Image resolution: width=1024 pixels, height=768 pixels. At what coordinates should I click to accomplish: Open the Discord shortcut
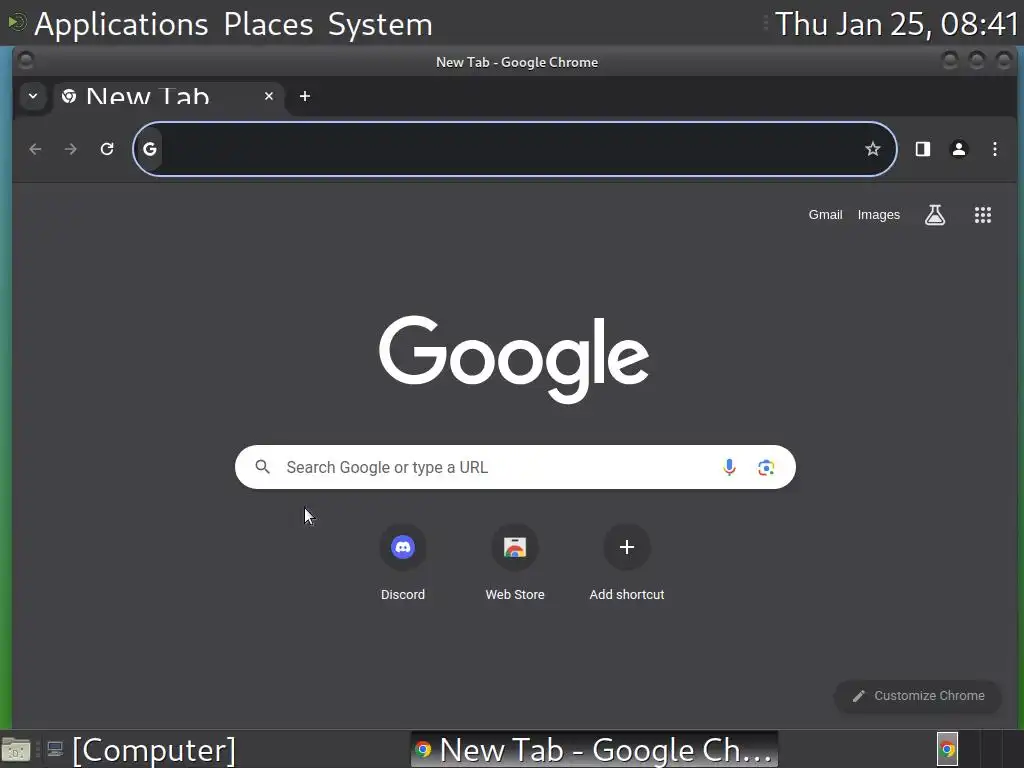[x=403, y=563]
